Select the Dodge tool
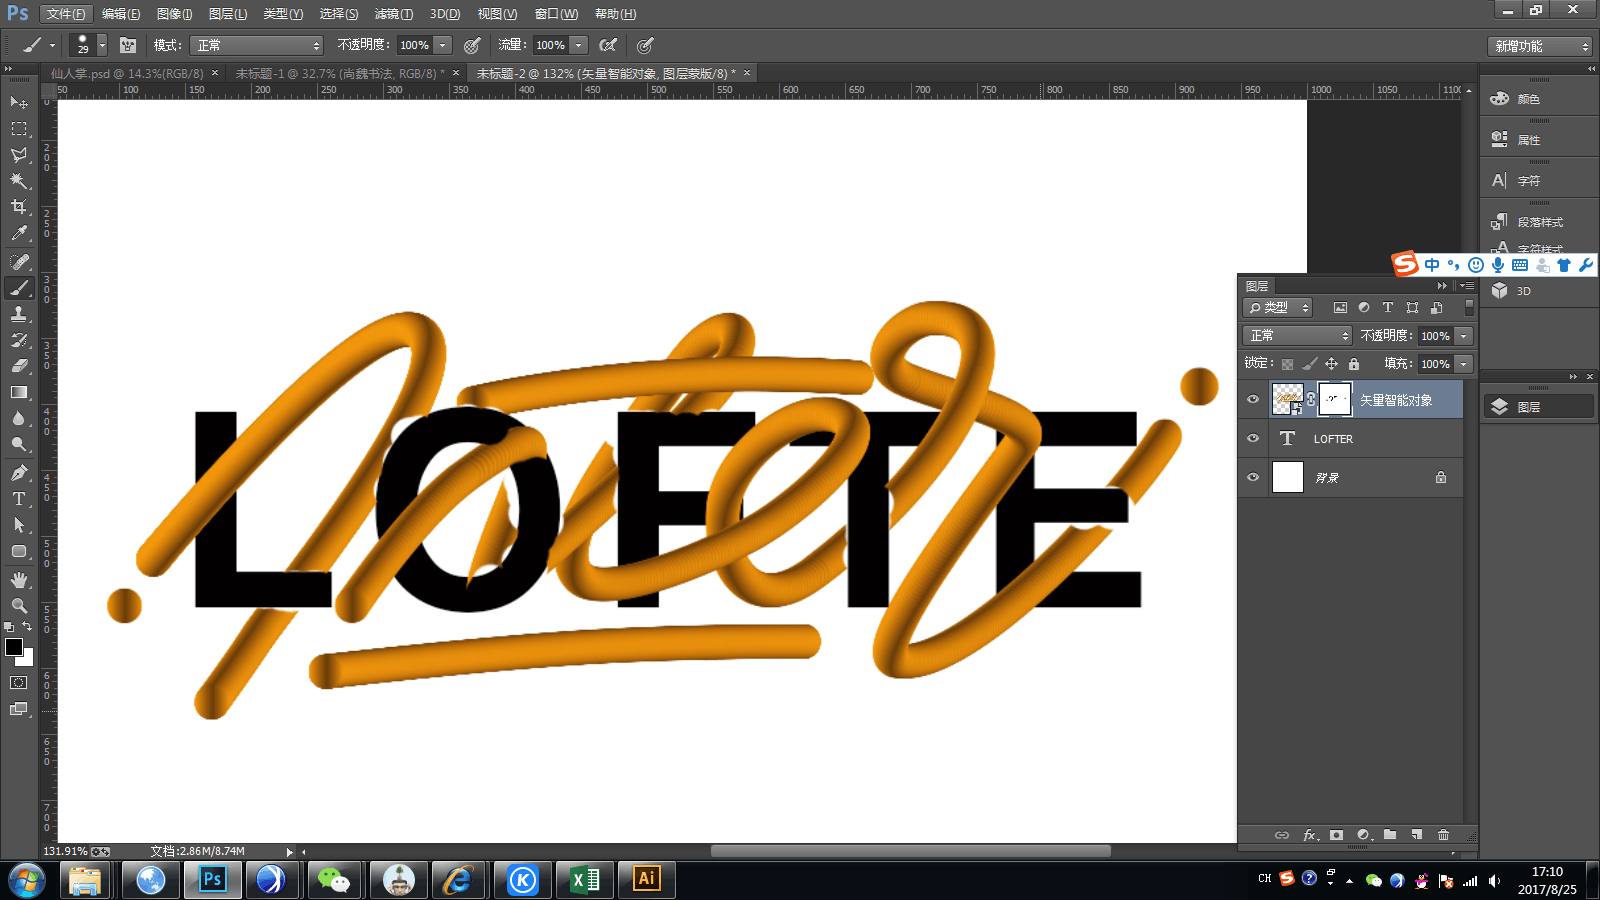 tap(19, 444)
